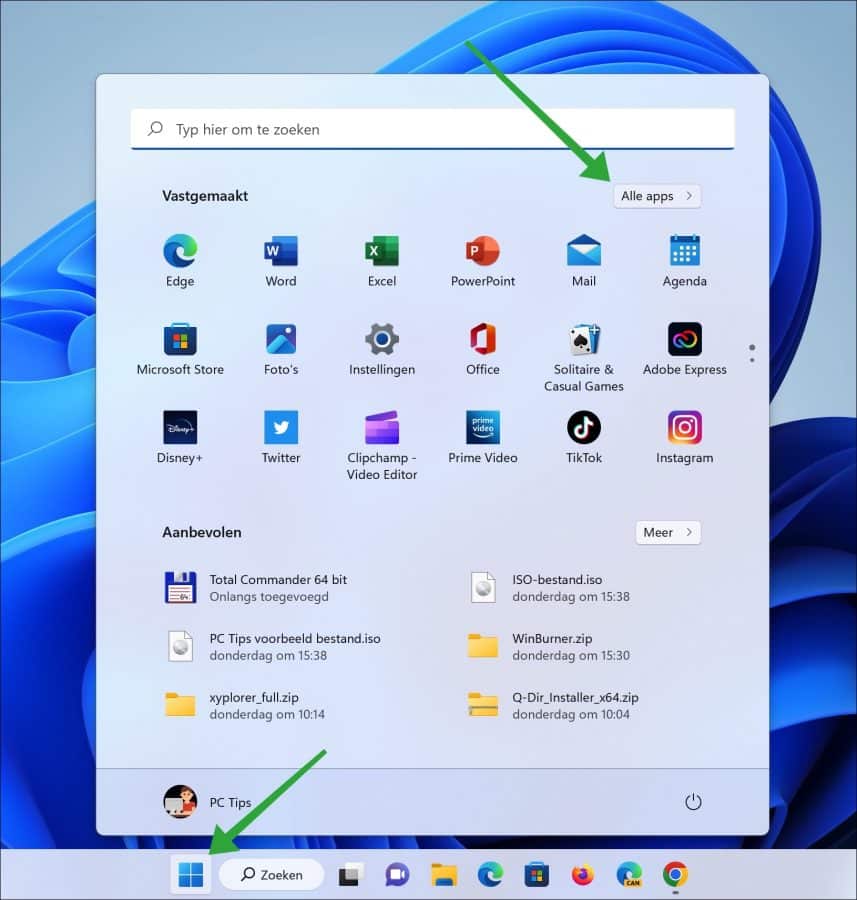Viewport: 857px width, 900px height.
Task: Open the PC Tips user account menu
Action: point(208,802)
